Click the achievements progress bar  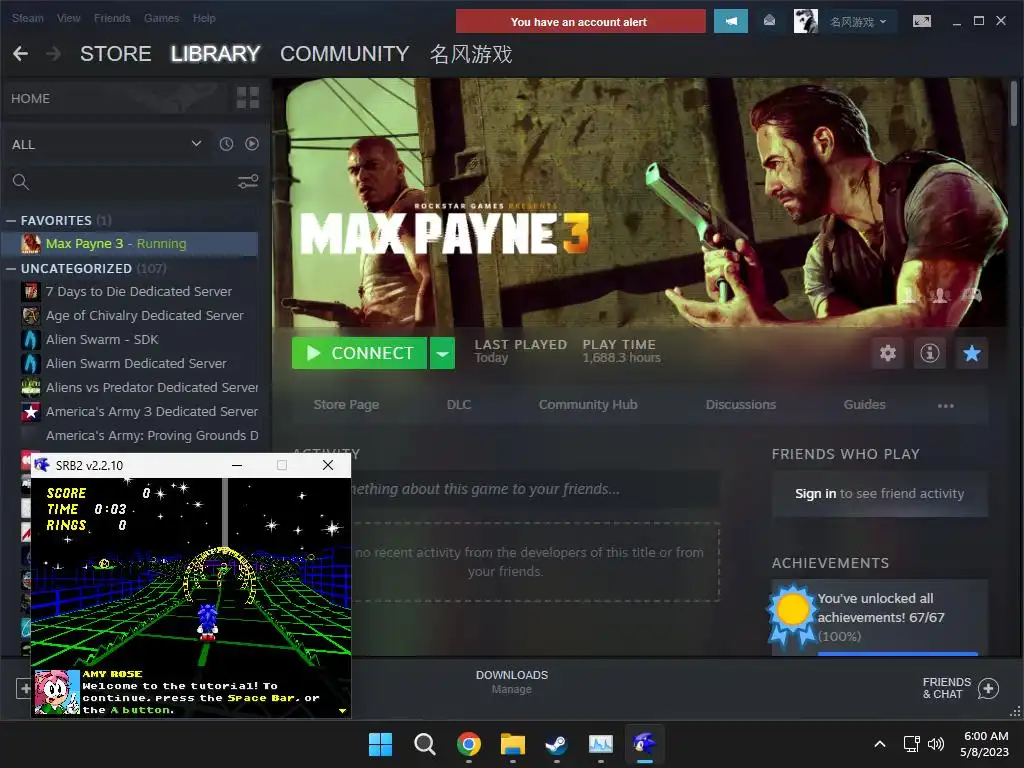(898, 653)
